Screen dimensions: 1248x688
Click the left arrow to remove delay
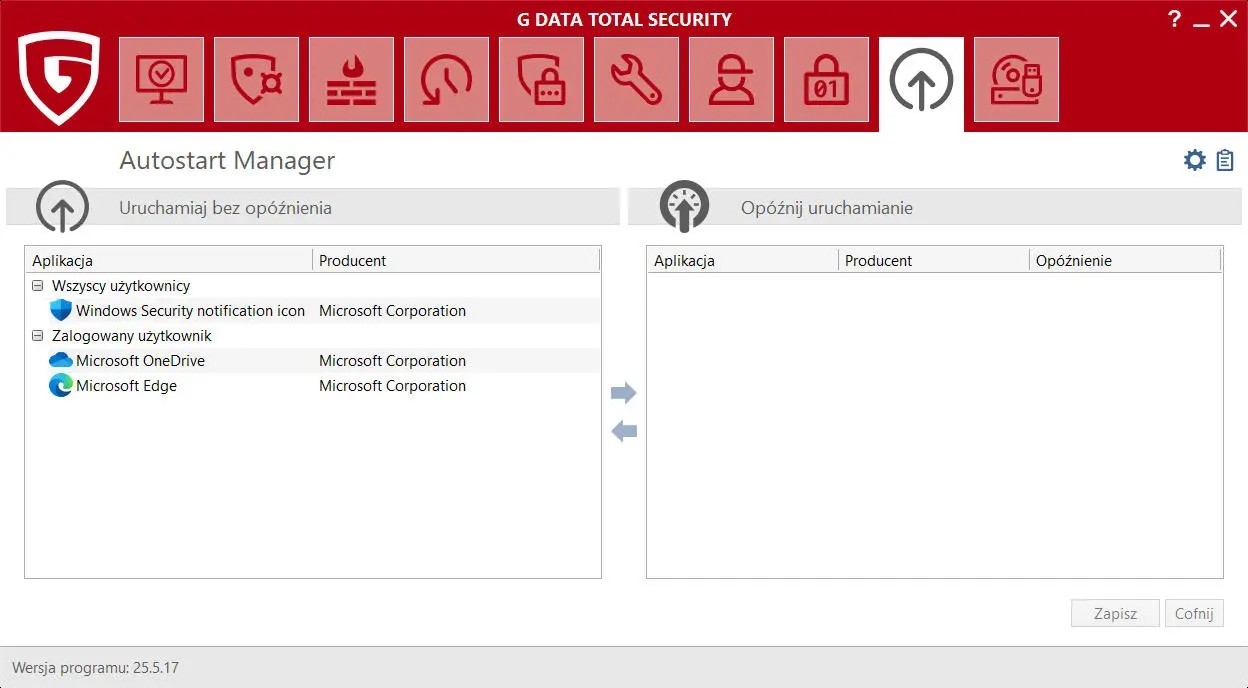coord(623,432)
